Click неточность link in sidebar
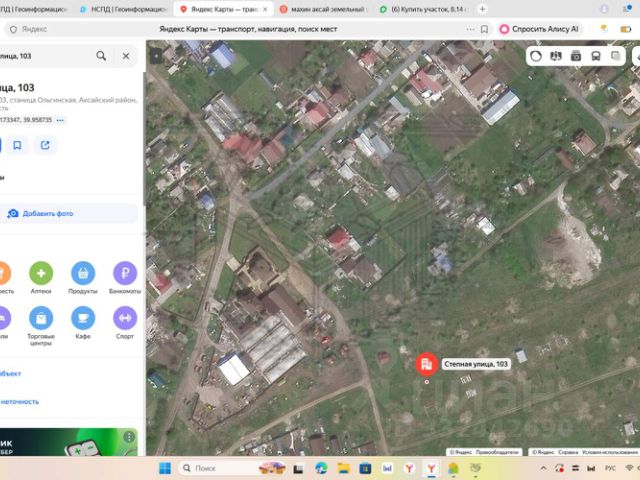The width and height of the screenshot is (640, 480). (x=20, y=402)
